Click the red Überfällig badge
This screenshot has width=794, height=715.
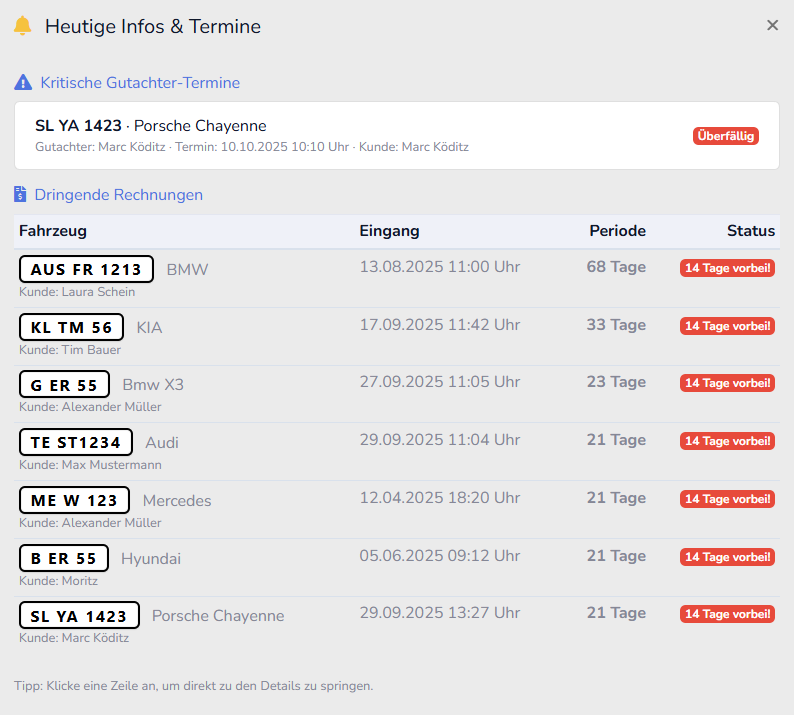725,136
